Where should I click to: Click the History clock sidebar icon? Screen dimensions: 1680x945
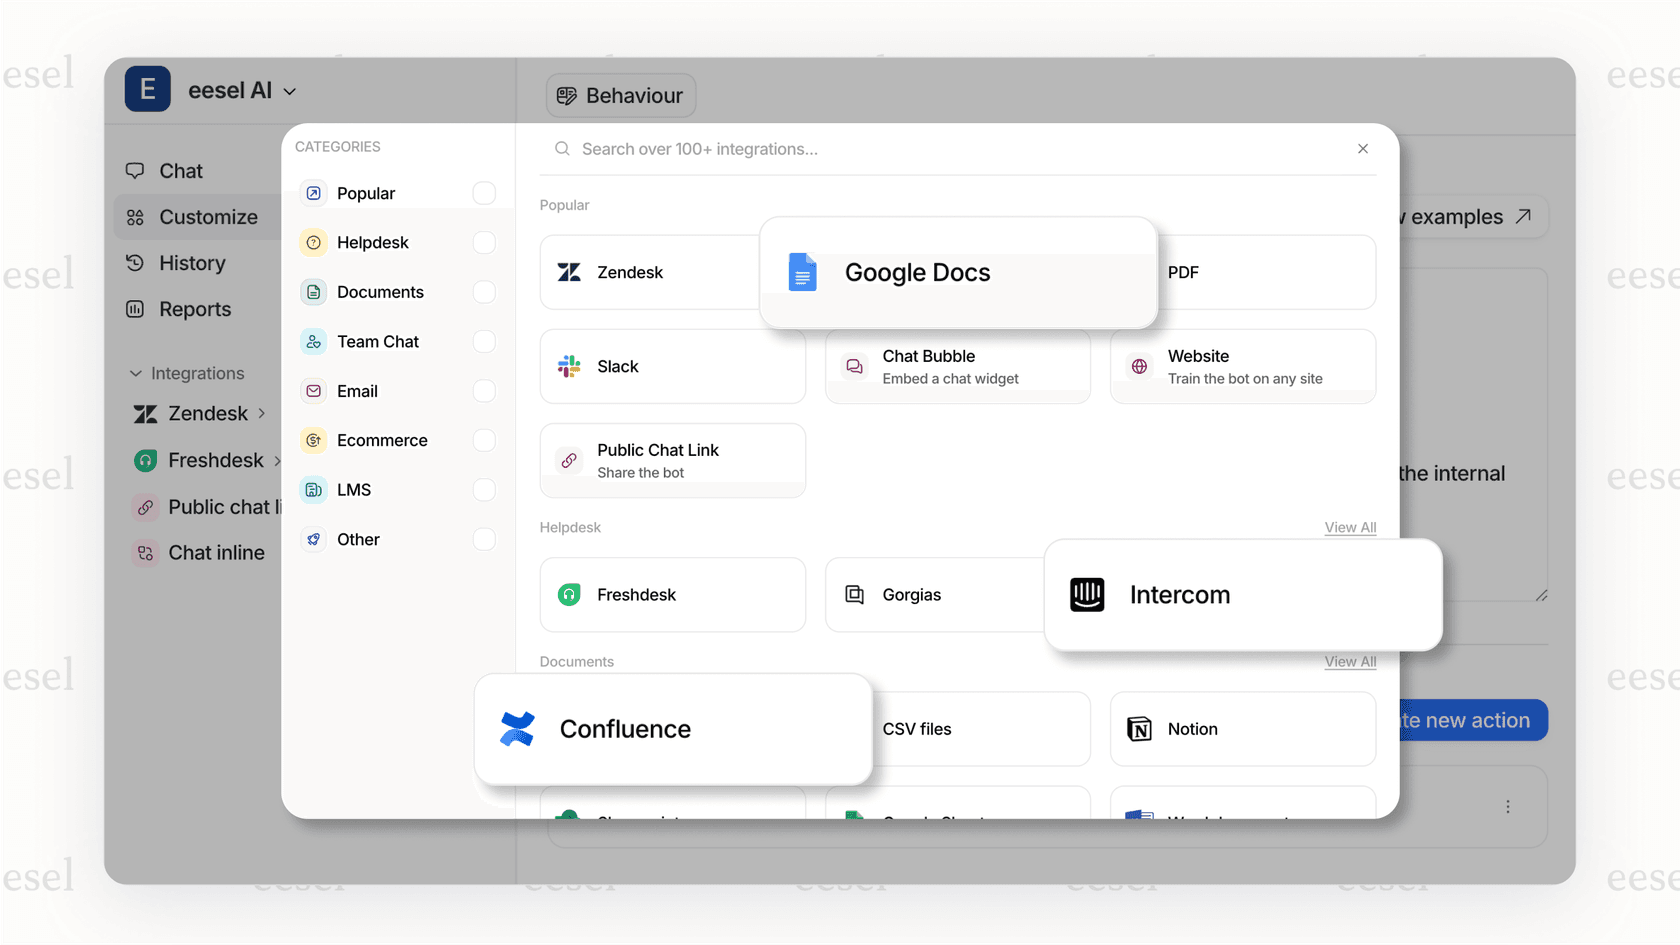pos(135,263)
